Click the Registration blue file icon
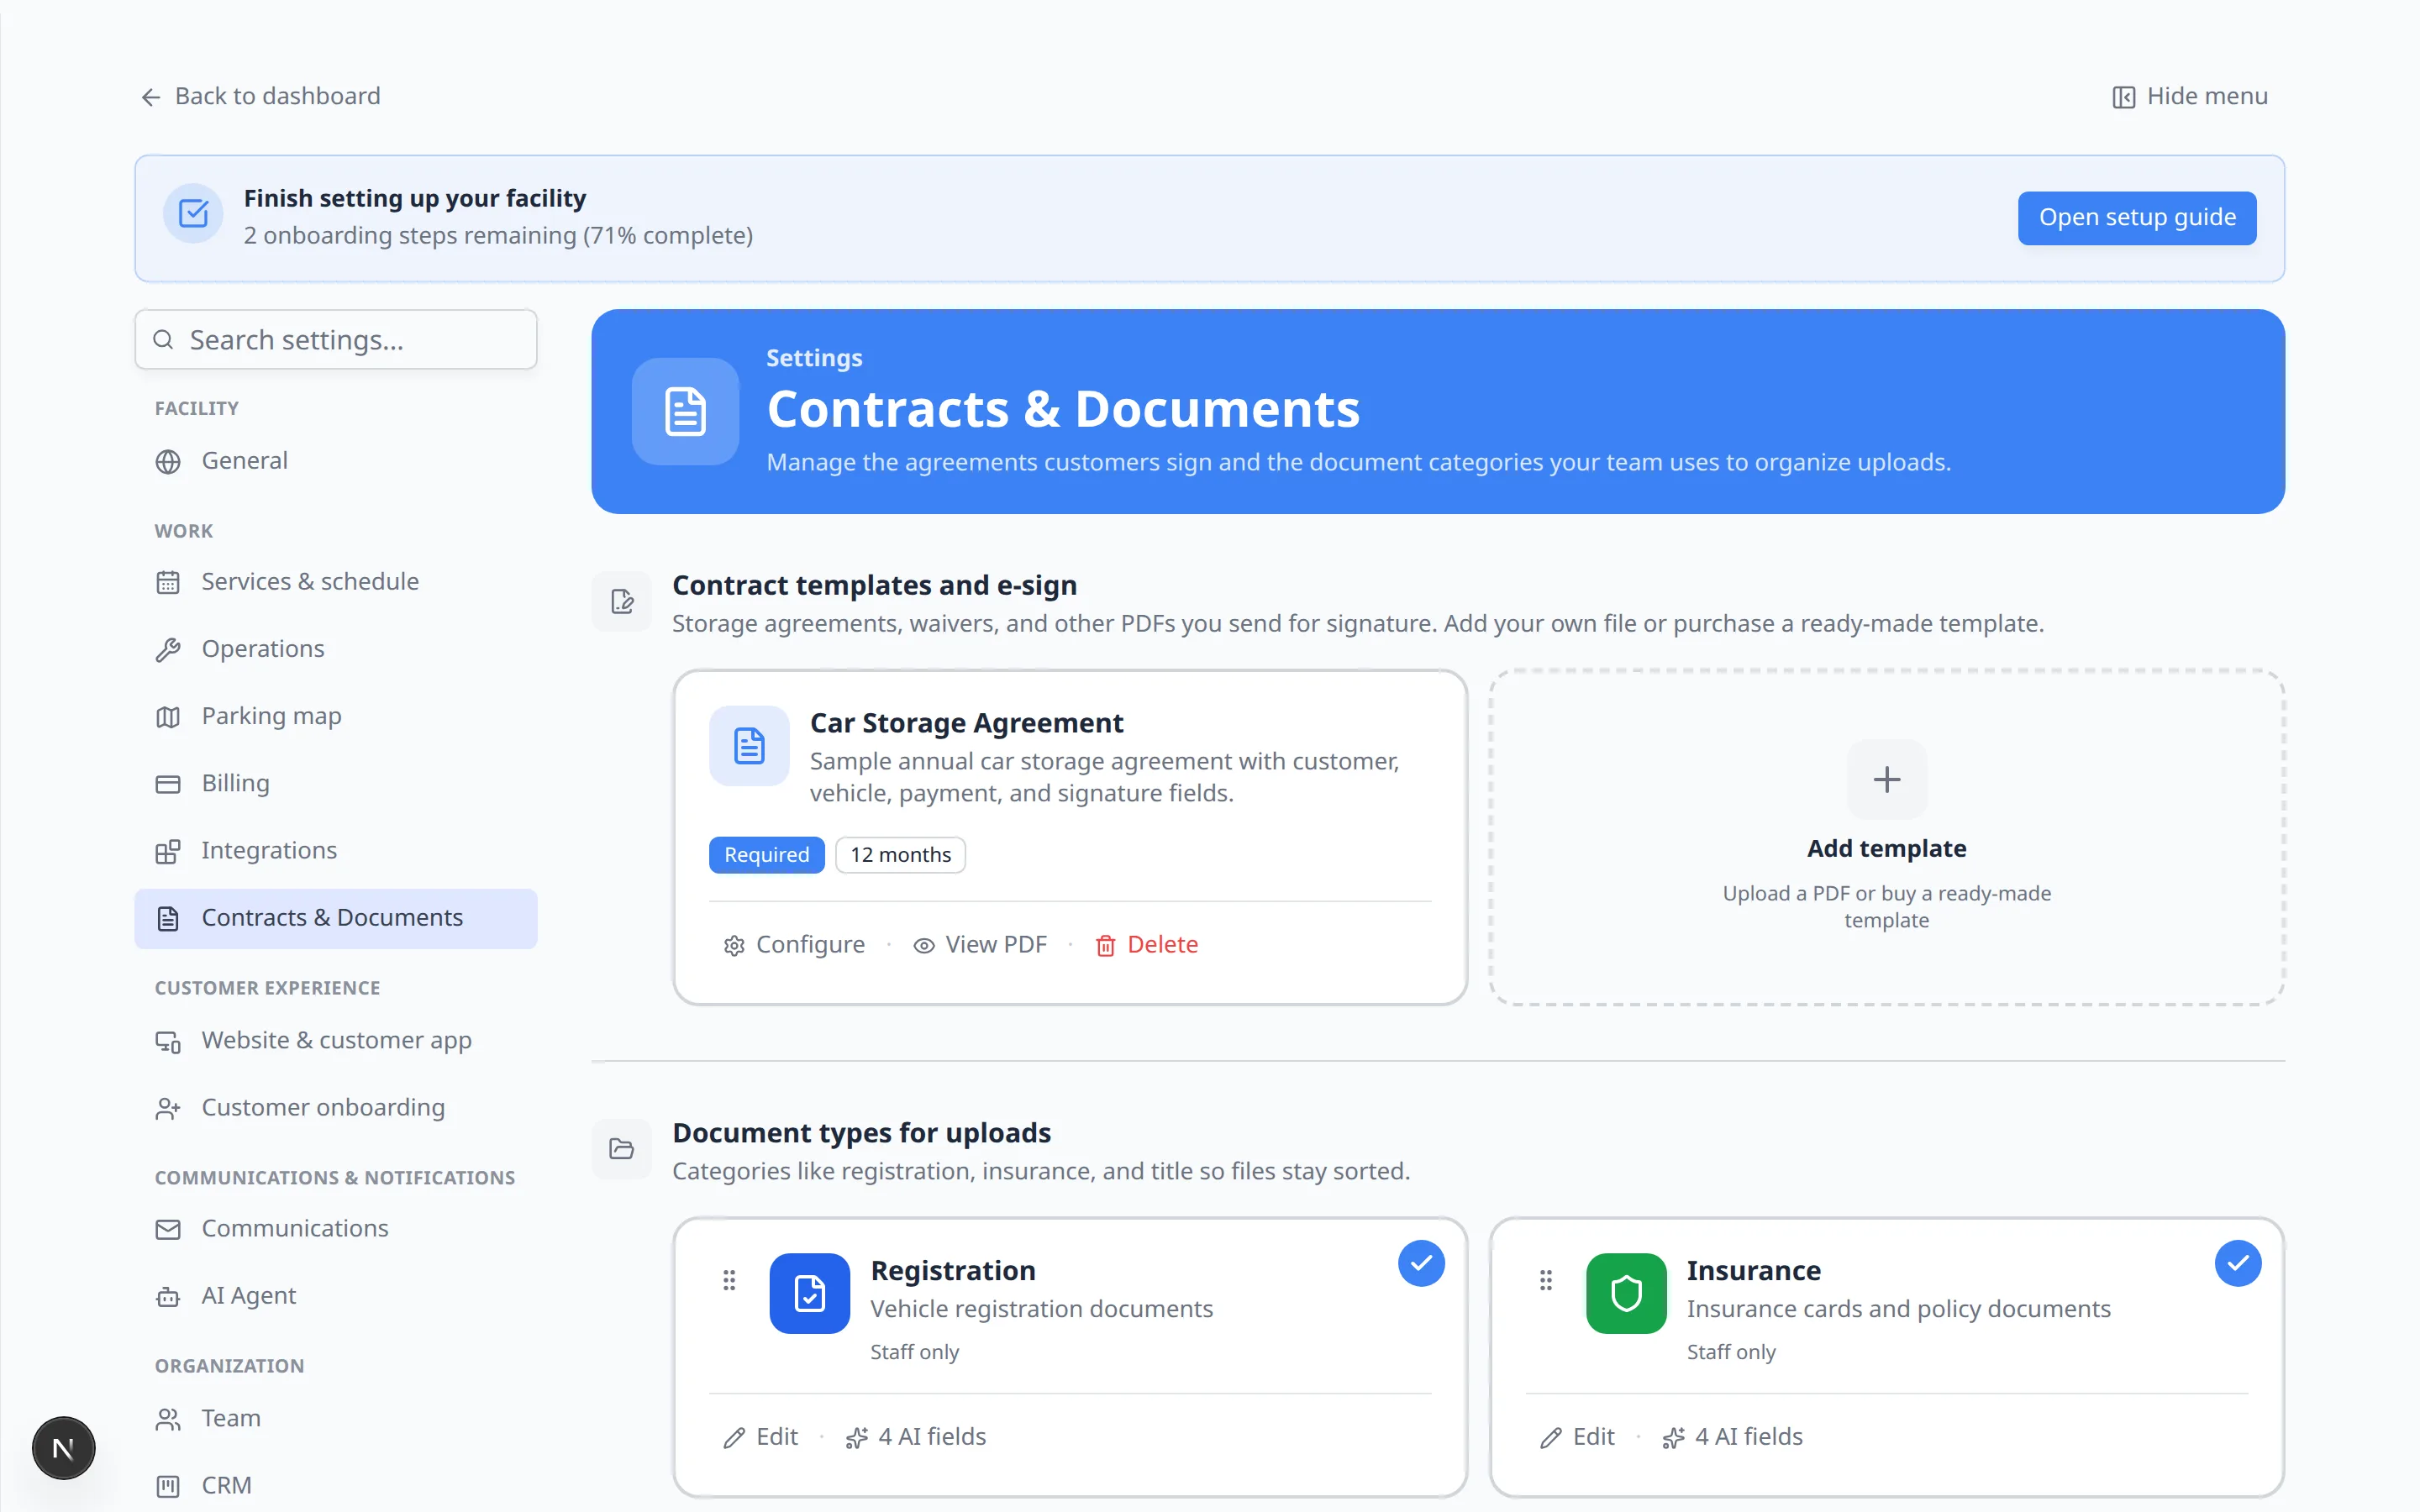The height and width of the screenshot is (1512, 2420). 809,1293
